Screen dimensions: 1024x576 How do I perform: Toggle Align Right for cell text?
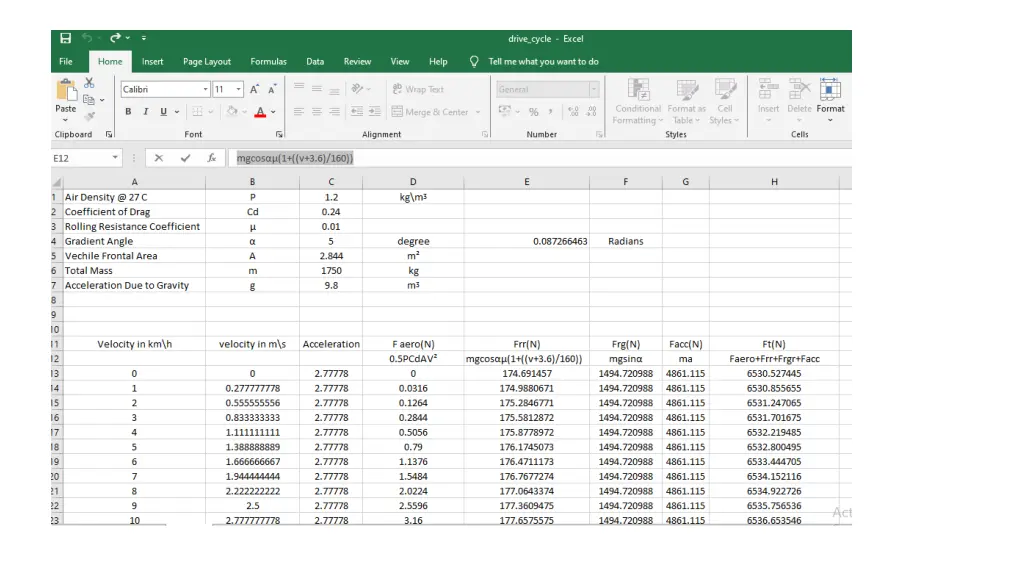(334, 112)
